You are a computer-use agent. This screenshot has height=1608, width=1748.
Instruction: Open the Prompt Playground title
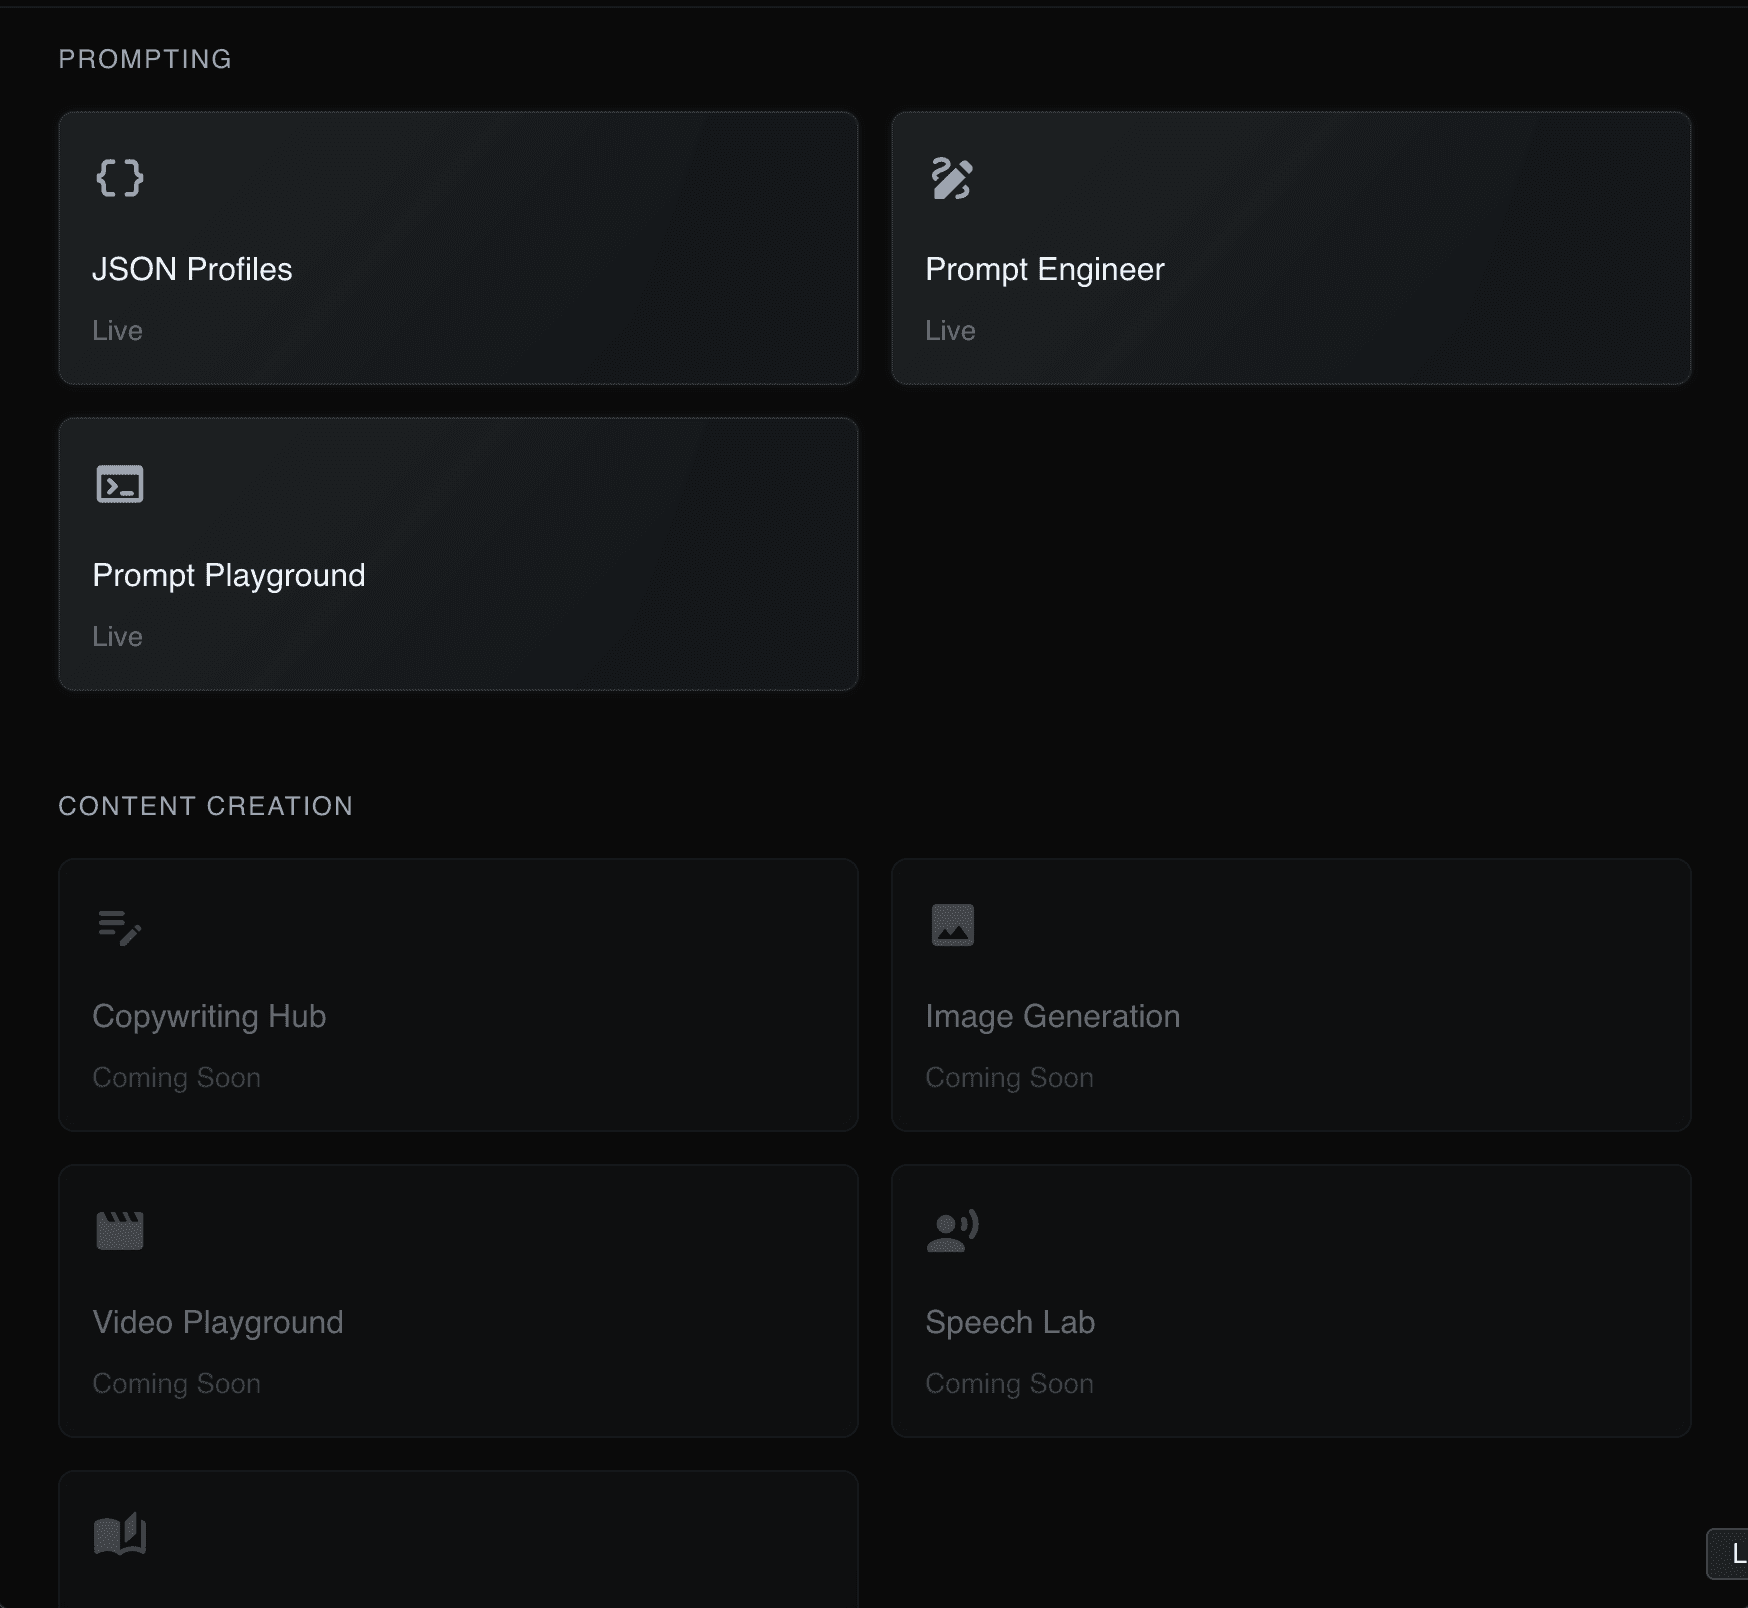(229, 575)
